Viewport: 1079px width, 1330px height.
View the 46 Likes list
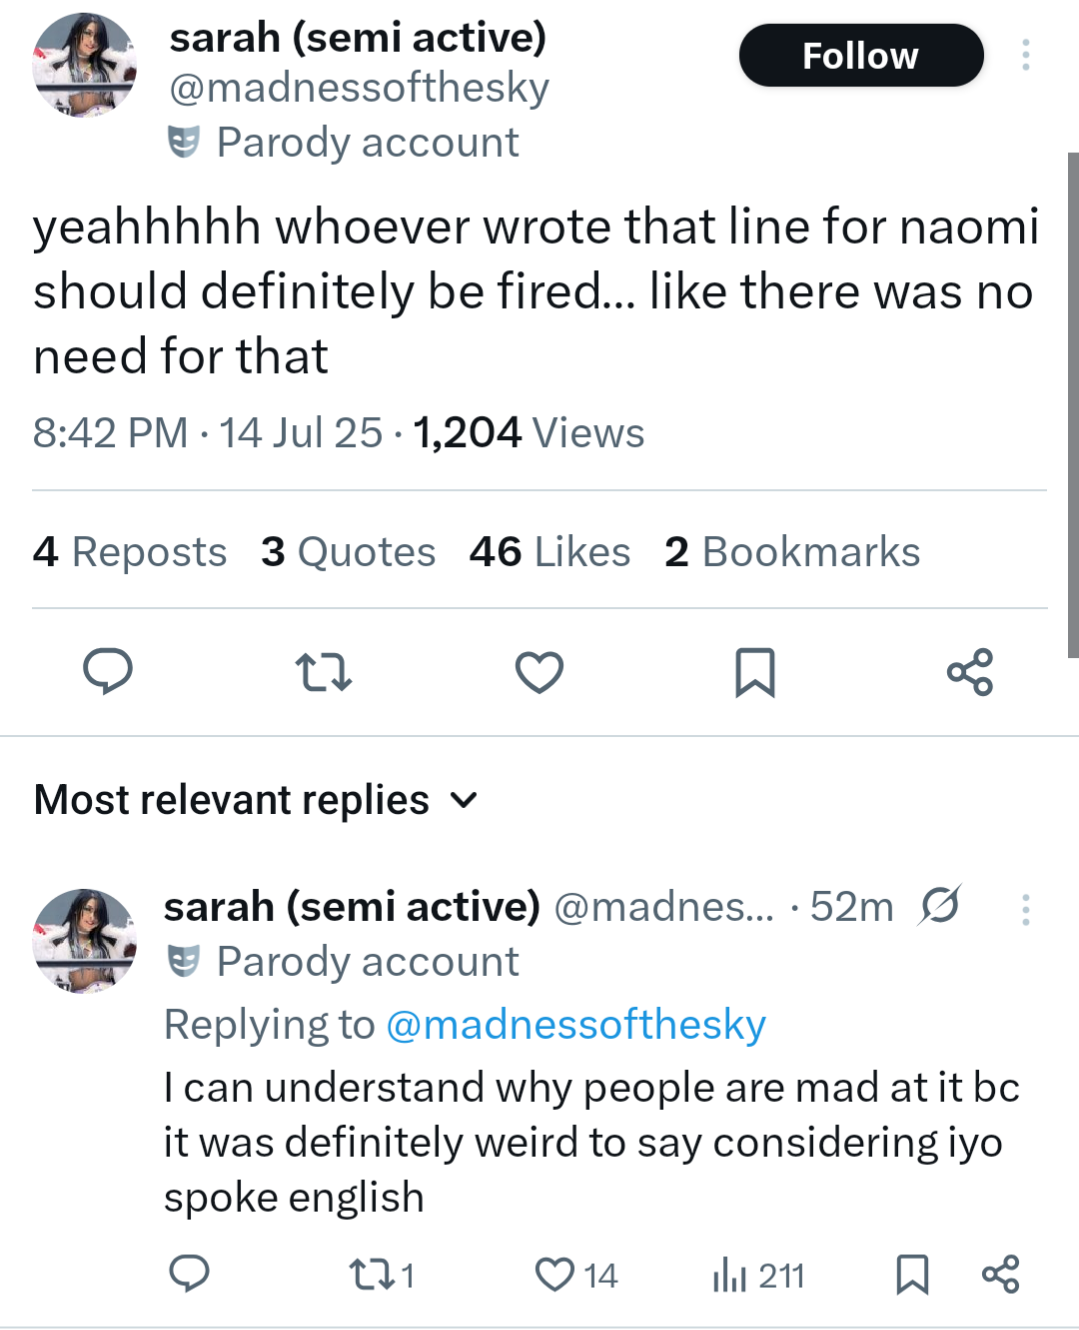tap(549, 552)
